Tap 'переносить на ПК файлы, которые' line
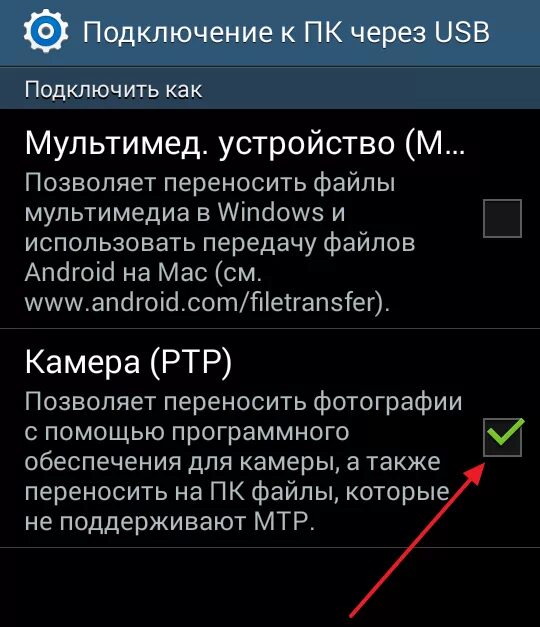This screenshot has height=627, width=540. [x=237, y=492]
